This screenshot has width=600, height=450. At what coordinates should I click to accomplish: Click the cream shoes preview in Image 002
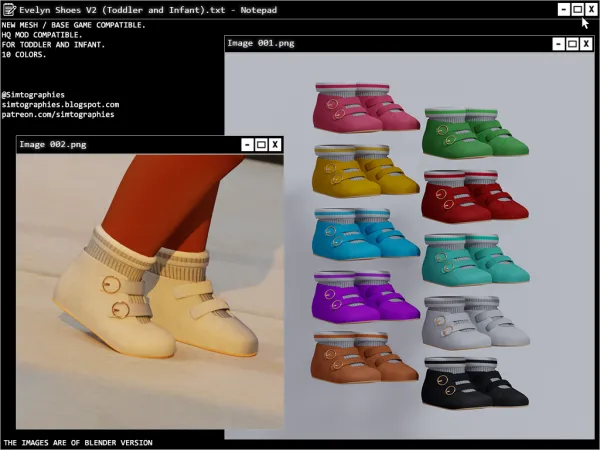pyautogui.click(x=155, y=292)
